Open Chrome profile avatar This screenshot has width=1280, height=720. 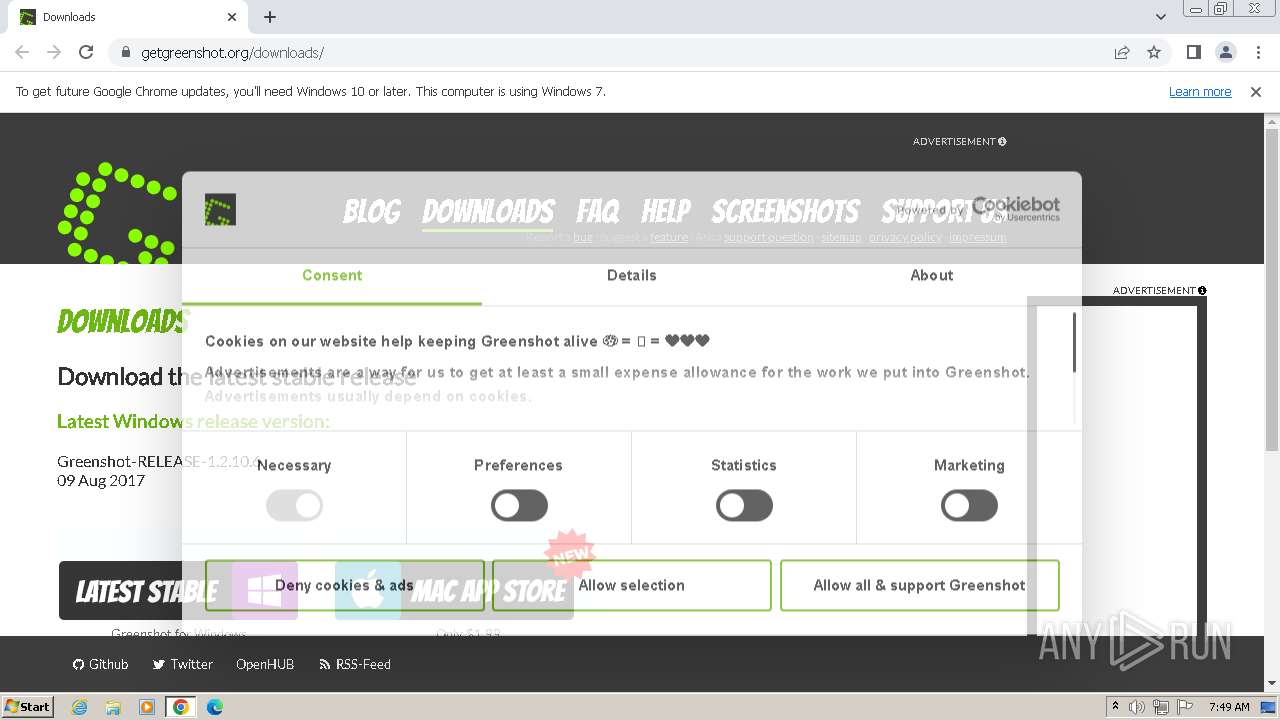pos(1225,52)
